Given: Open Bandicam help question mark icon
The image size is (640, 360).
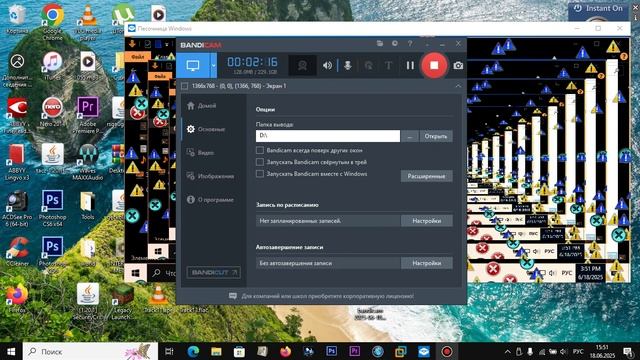Looking at the screenshot, I should (x=410, y=43).
